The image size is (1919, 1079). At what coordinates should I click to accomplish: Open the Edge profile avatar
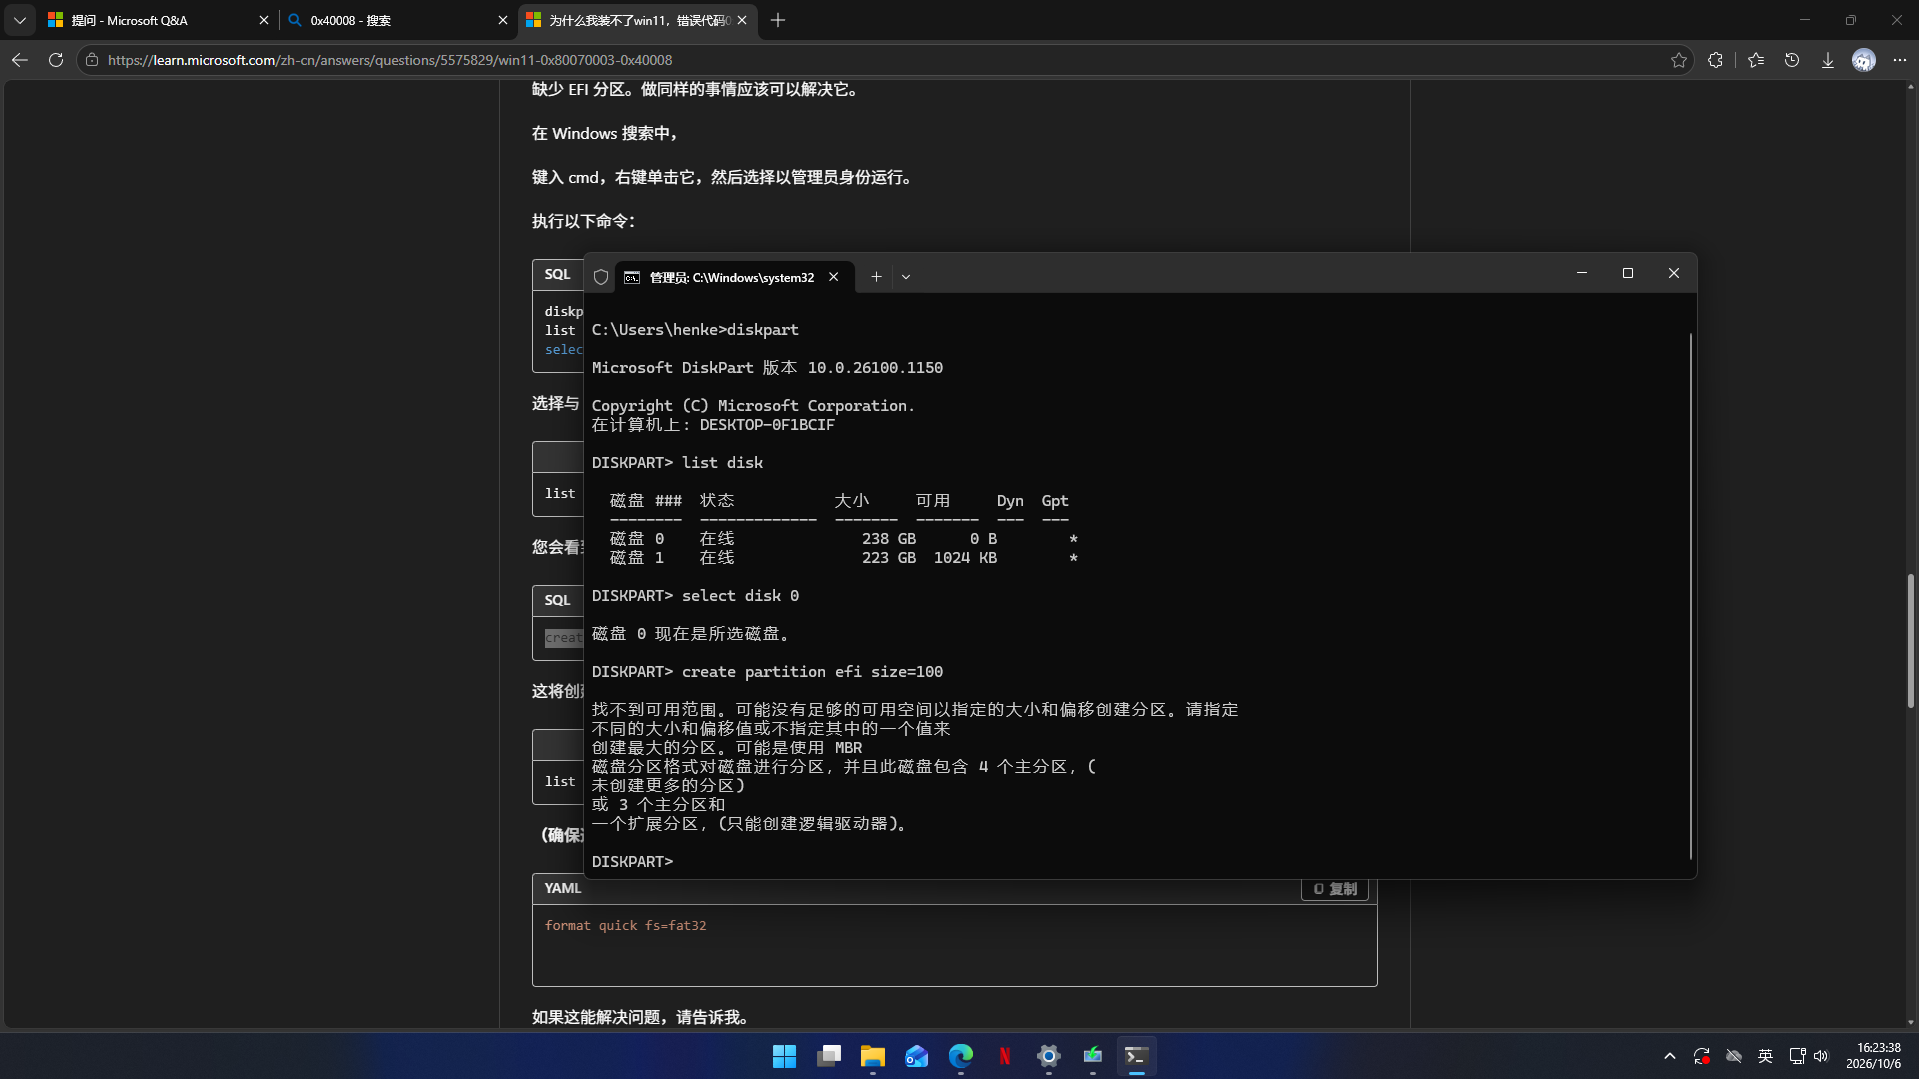1864,60
